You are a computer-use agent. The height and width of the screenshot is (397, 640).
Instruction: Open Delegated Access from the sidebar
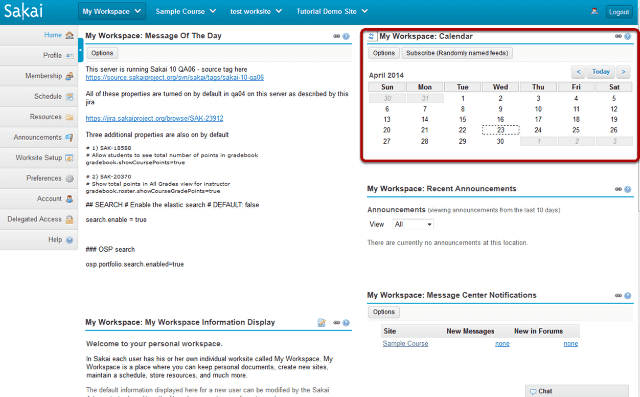tap(40, 219)
